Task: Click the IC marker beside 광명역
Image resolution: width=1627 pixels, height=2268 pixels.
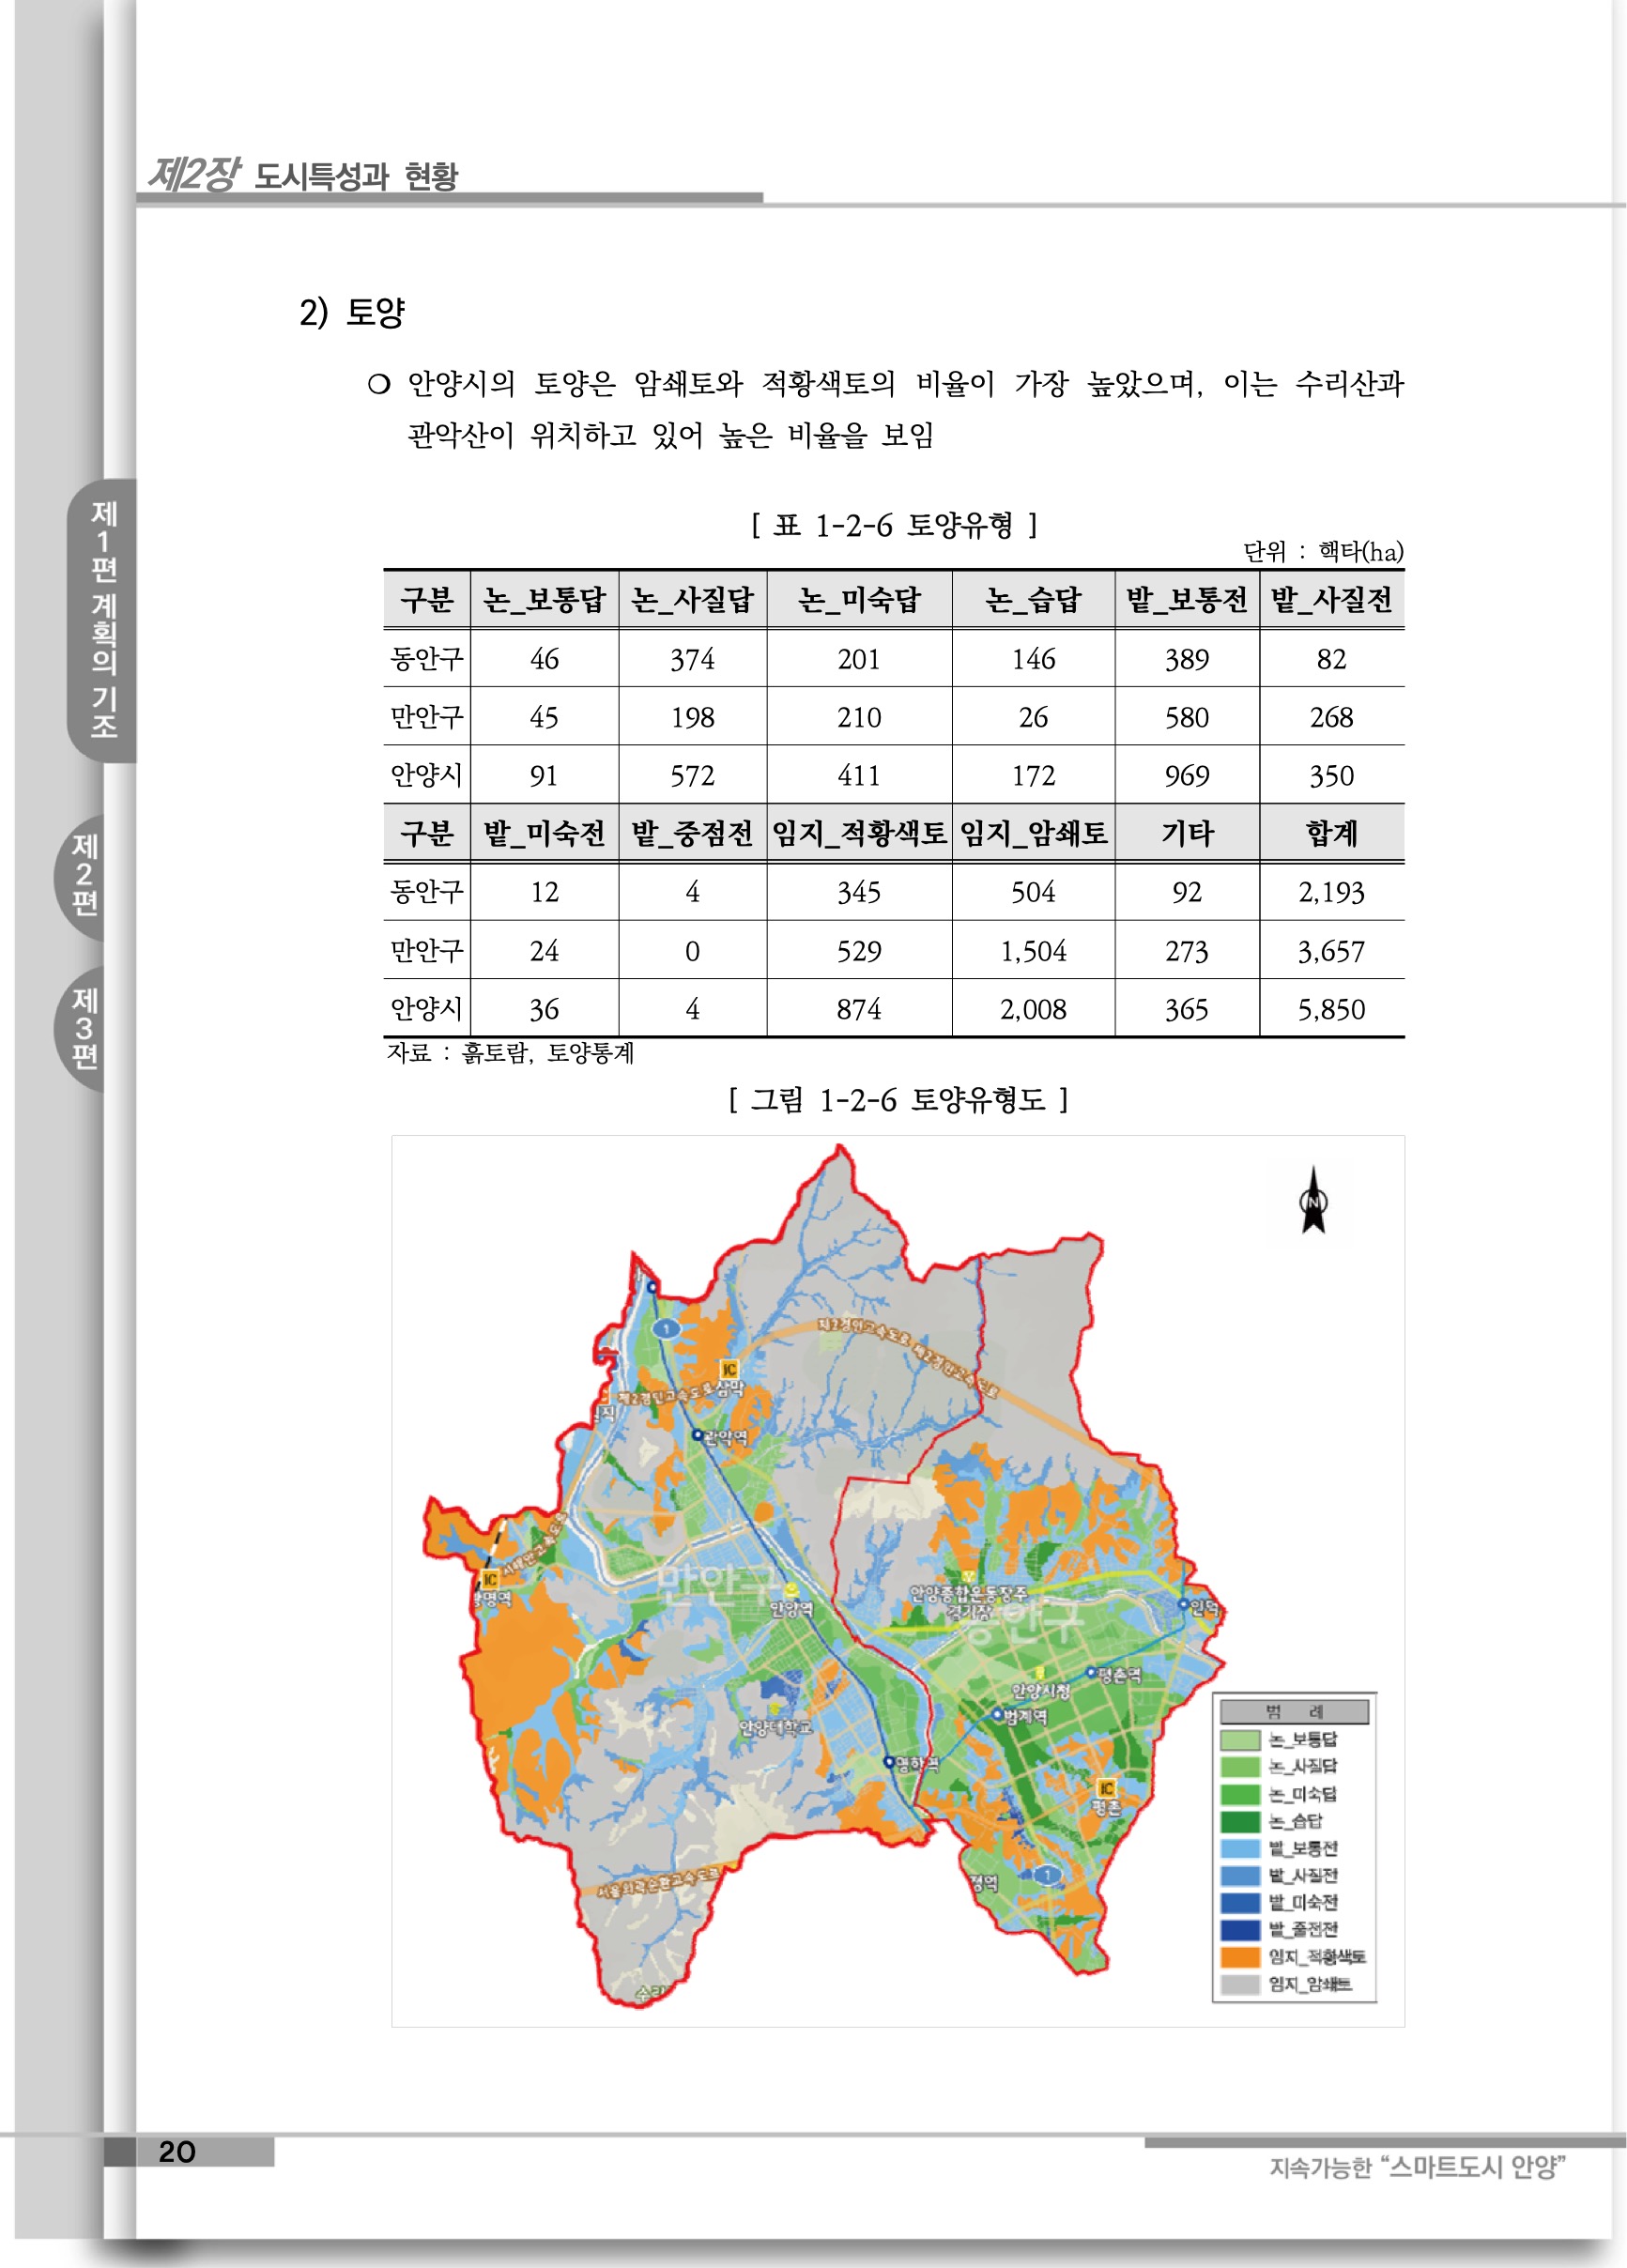Action: pos(490,1579)
